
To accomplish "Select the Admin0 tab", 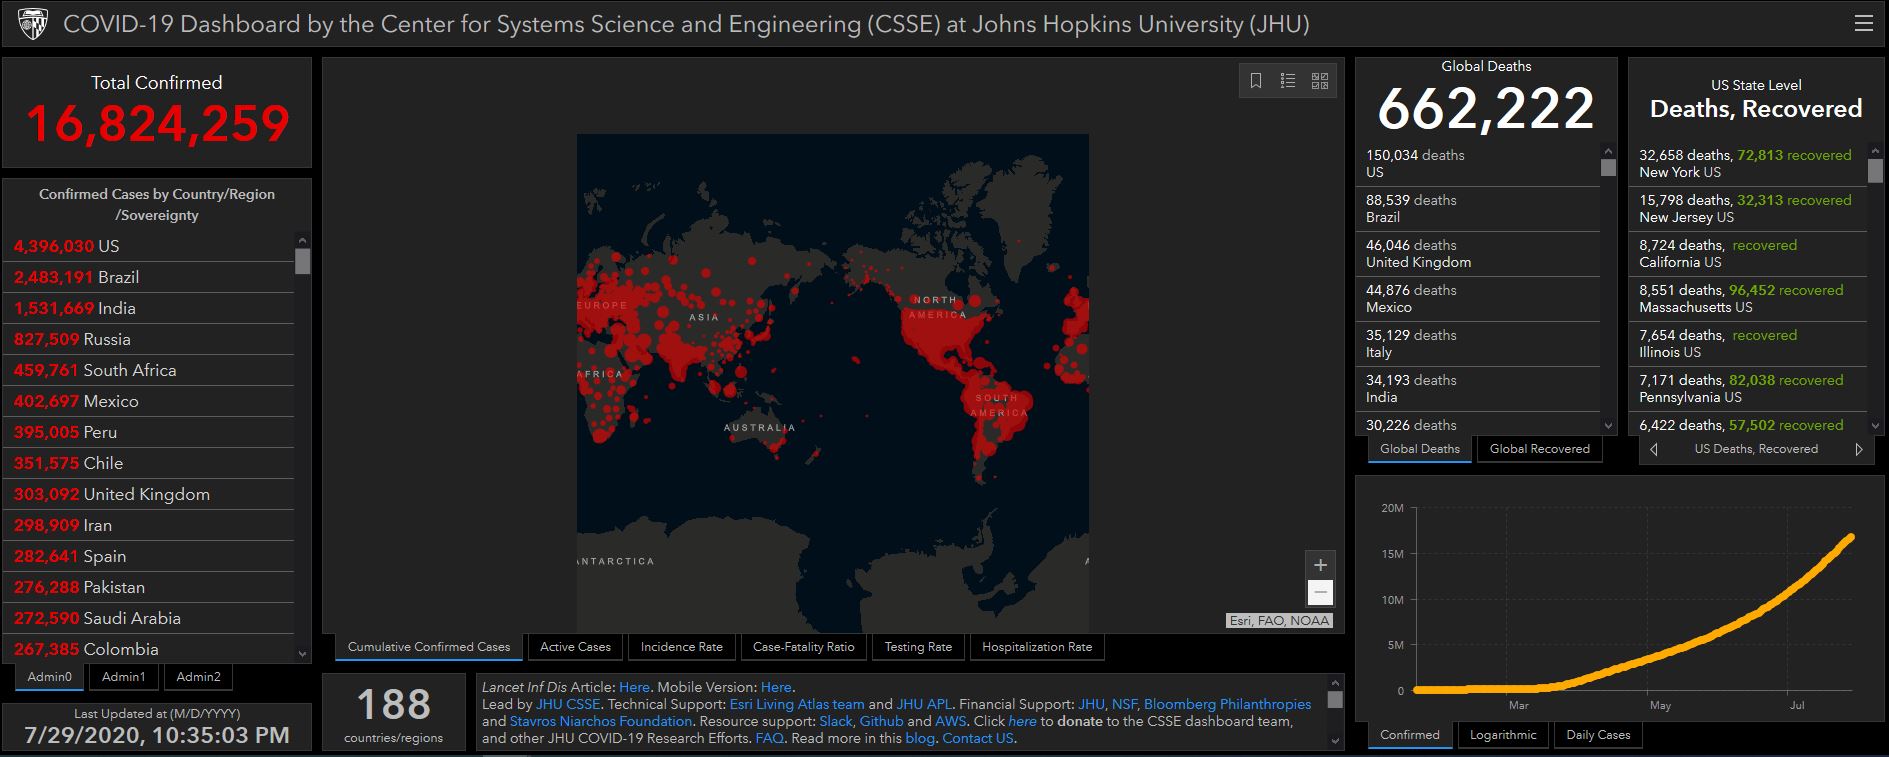I will click(x=50, y=677).
